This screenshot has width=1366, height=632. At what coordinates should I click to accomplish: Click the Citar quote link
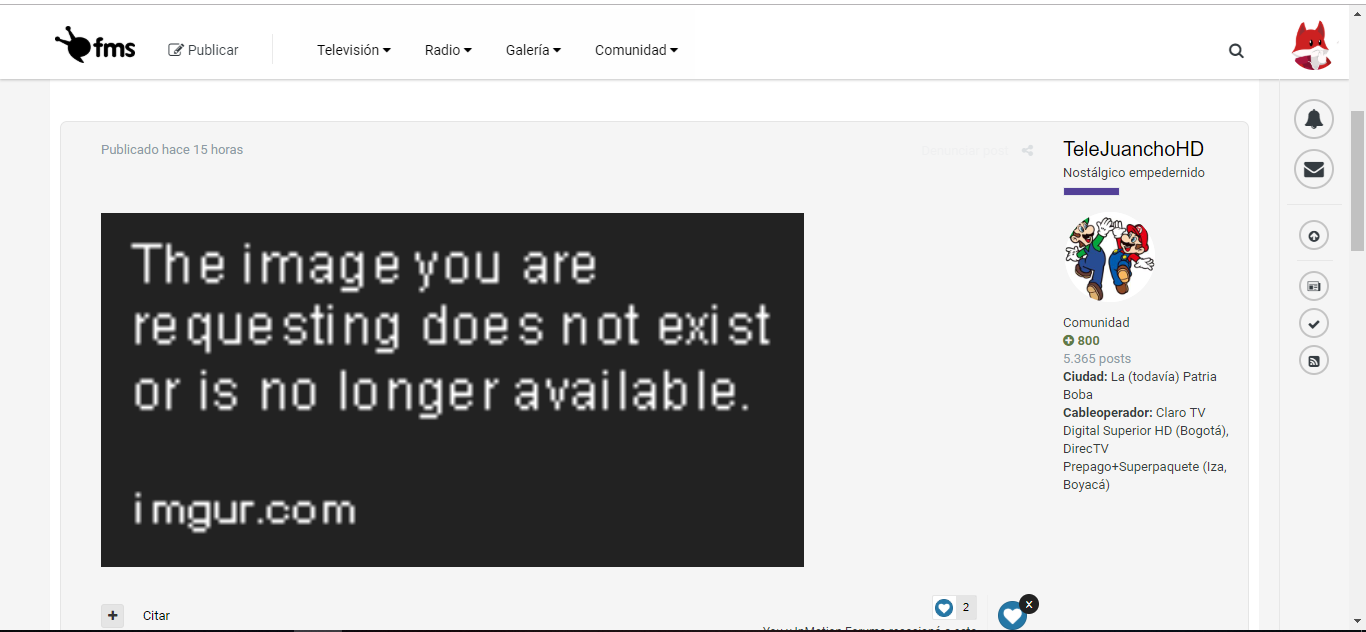pyautogui.click(x=156, y=616)
